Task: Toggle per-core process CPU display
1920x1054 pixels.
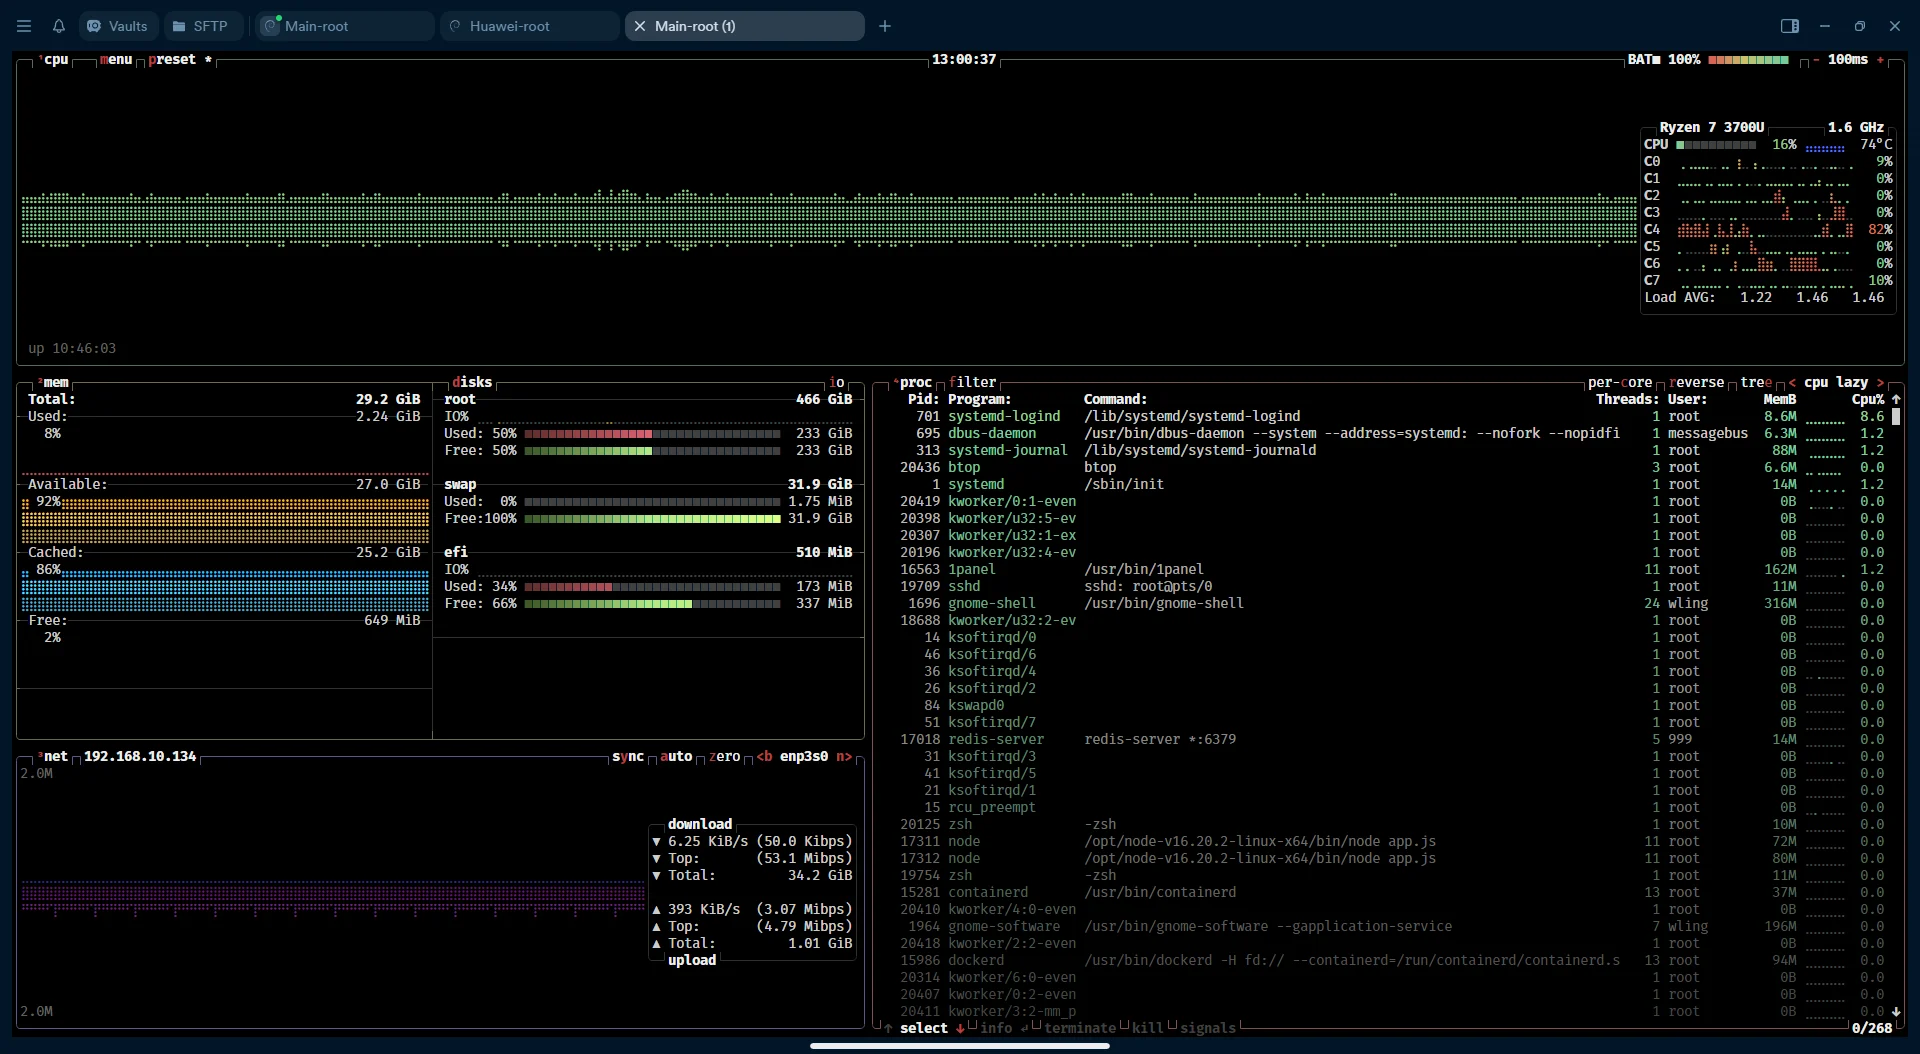Action: click(x=1620, y=382)
